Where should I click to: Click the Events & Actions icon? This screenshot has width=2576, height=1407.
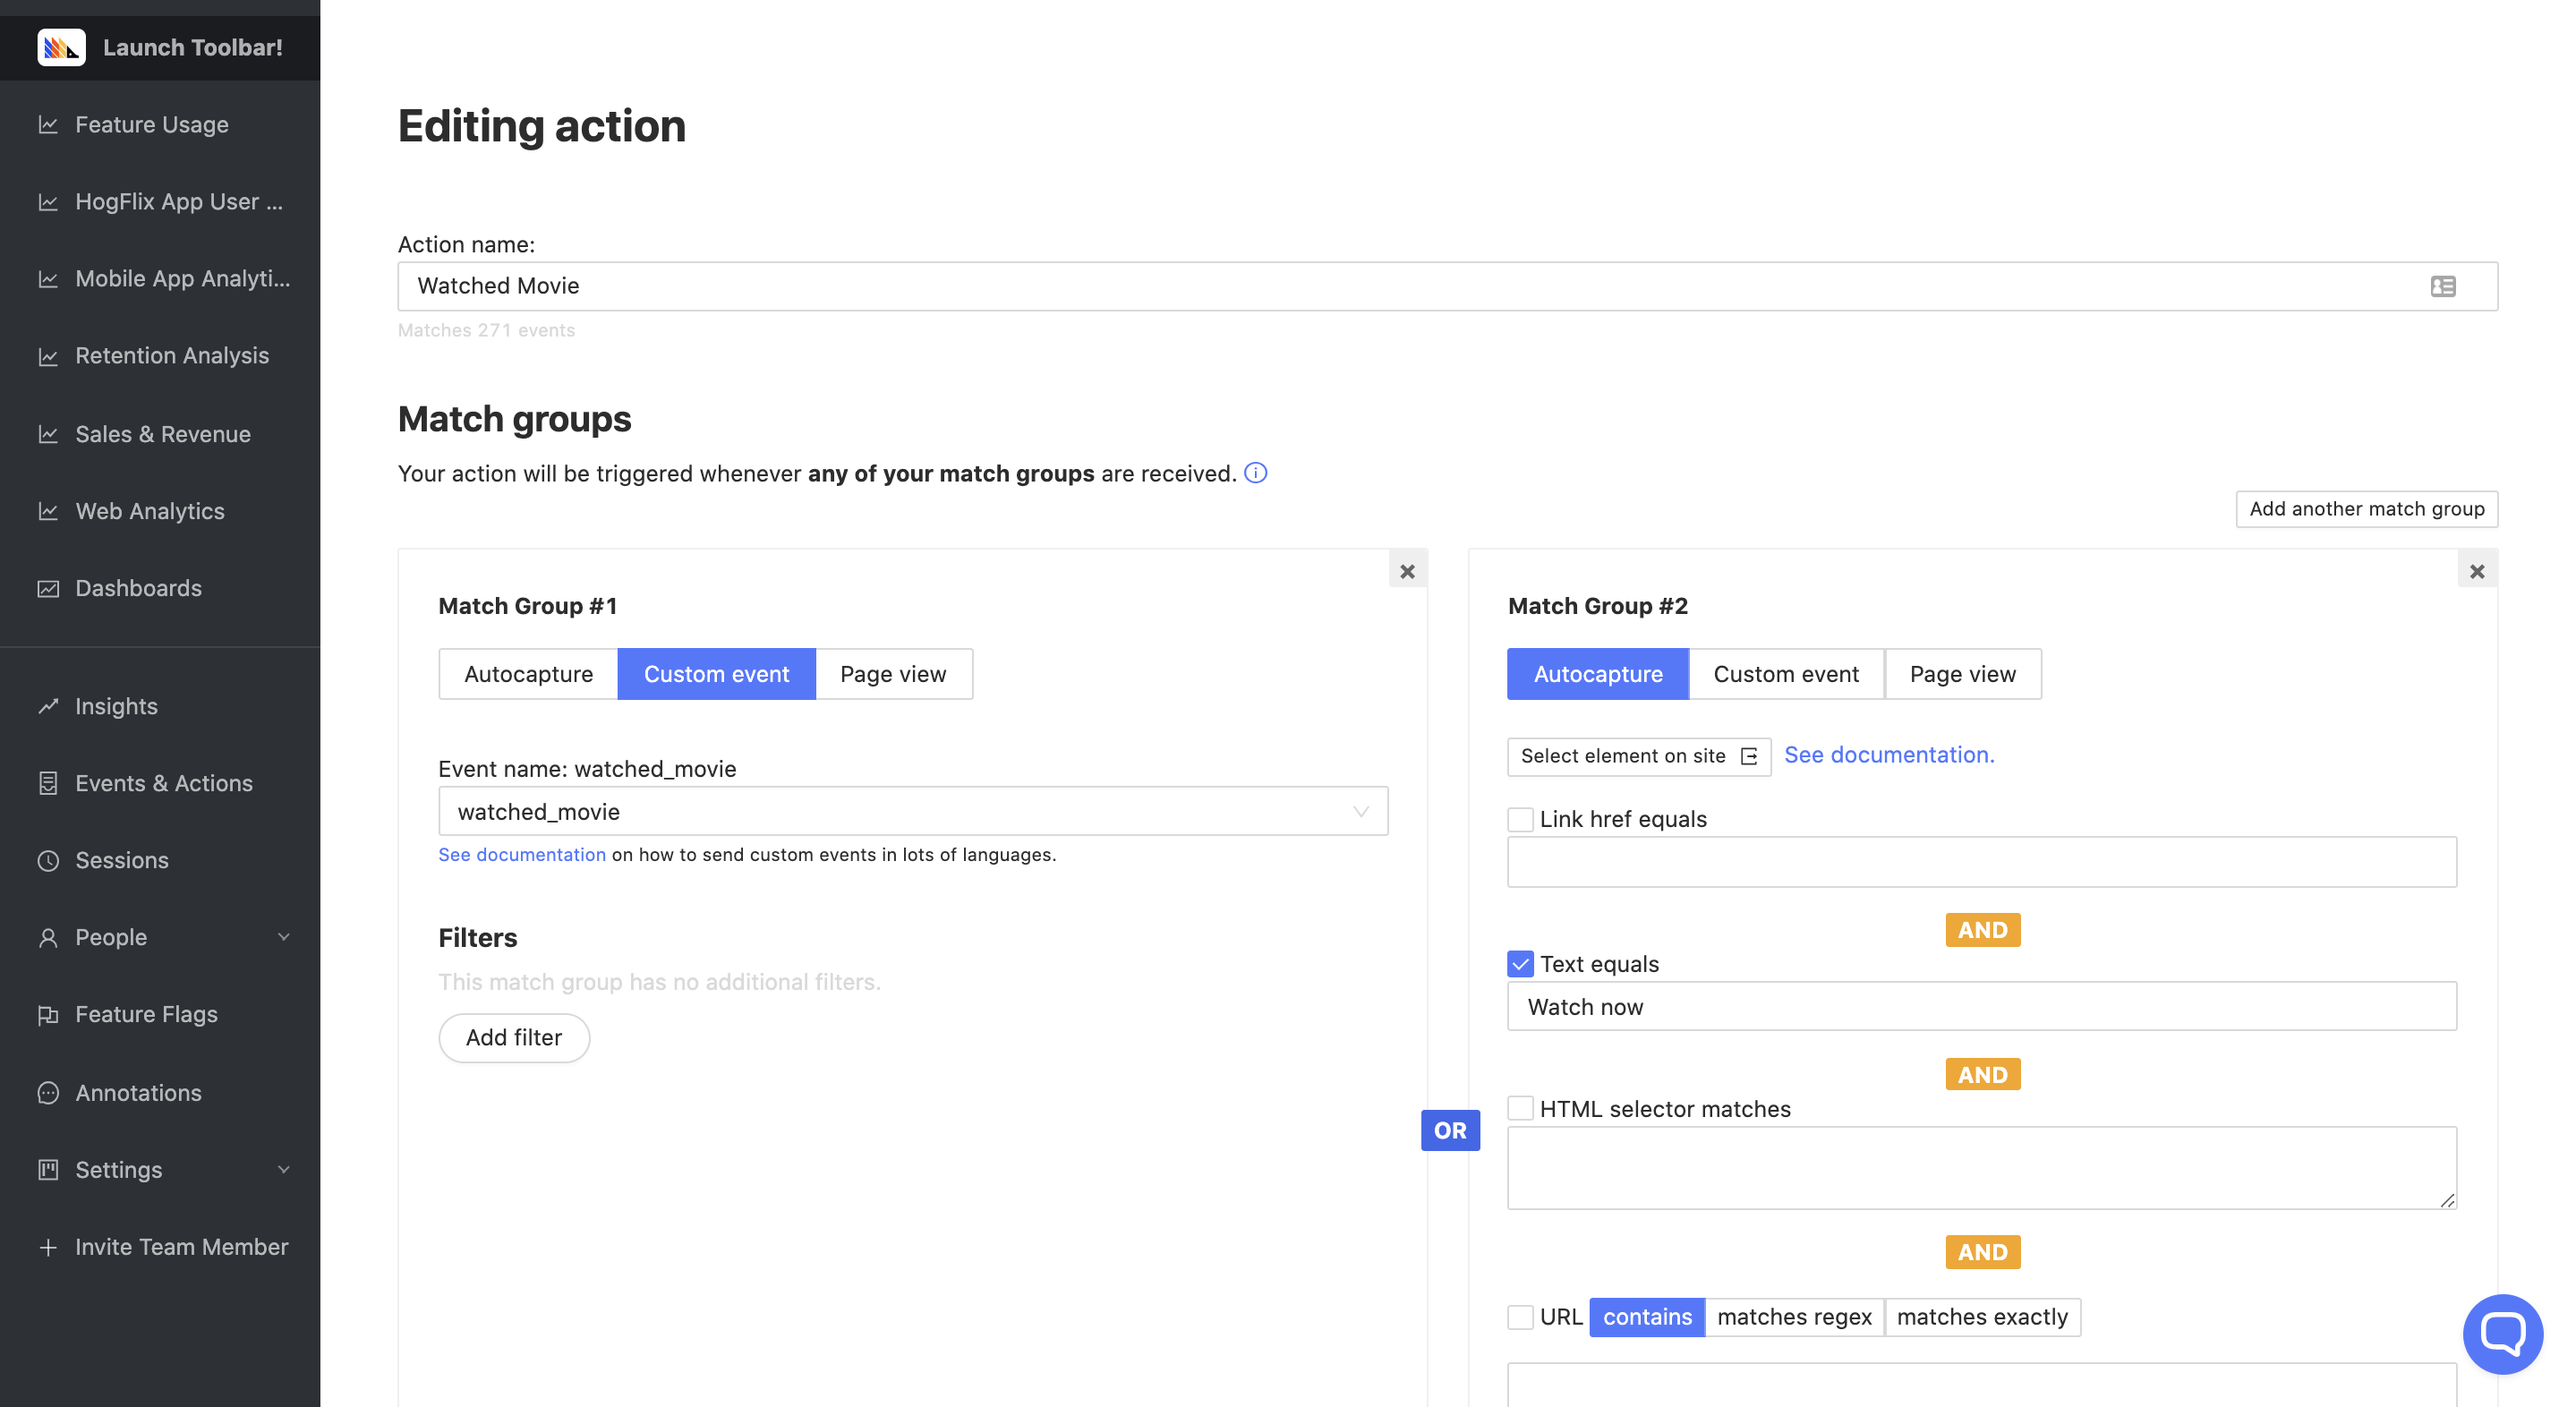48,783
